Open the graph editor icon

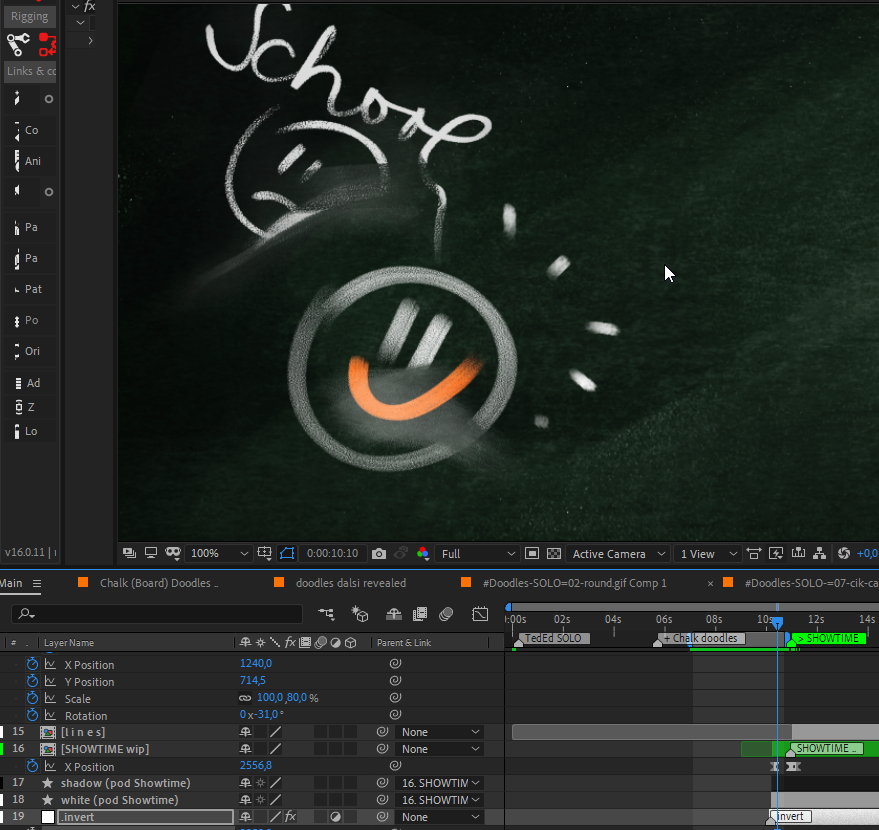tap(480, 614)
